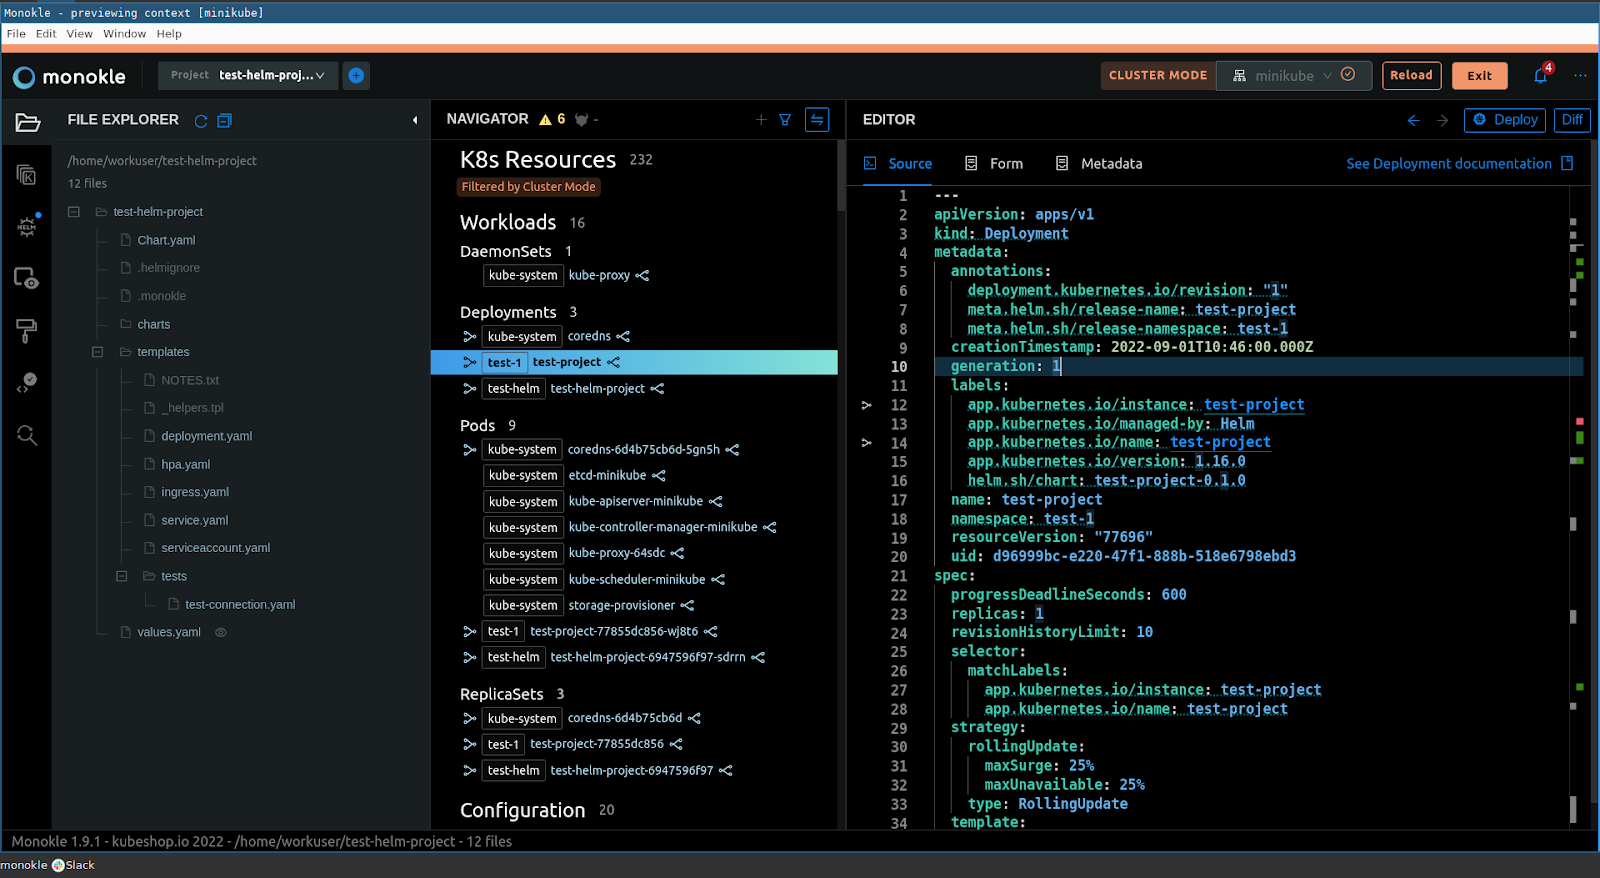Open the Helm pane in left sidebar

coord(27,227)
